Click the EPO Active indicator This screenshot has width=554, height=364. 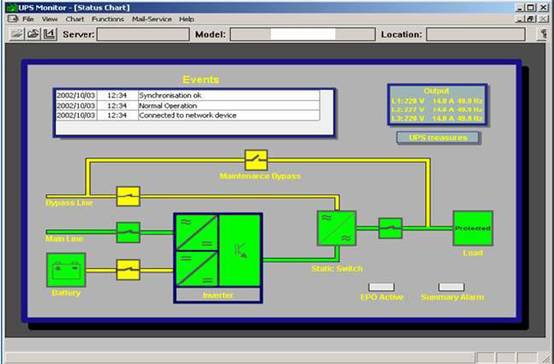pos(382,287)
